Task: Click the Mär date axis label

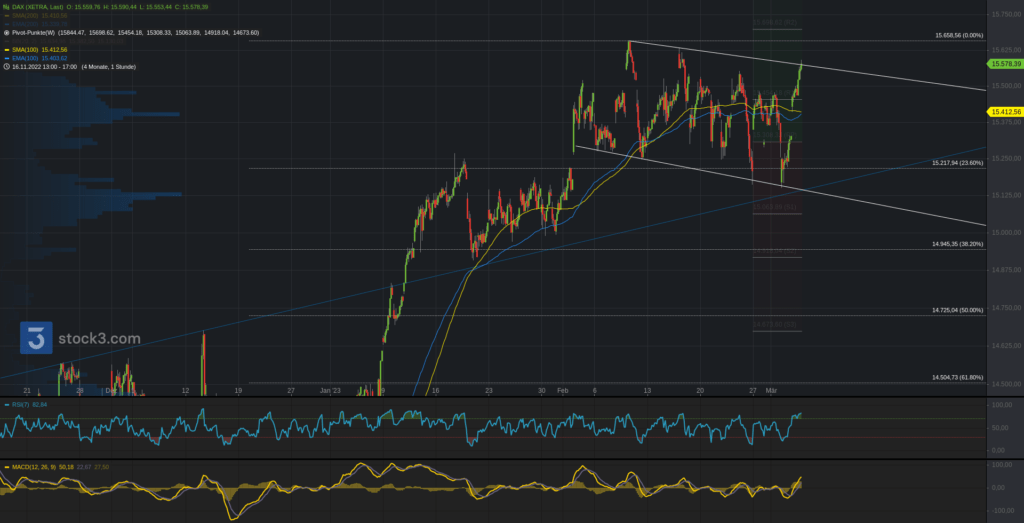Action: [x=772, y=390]
